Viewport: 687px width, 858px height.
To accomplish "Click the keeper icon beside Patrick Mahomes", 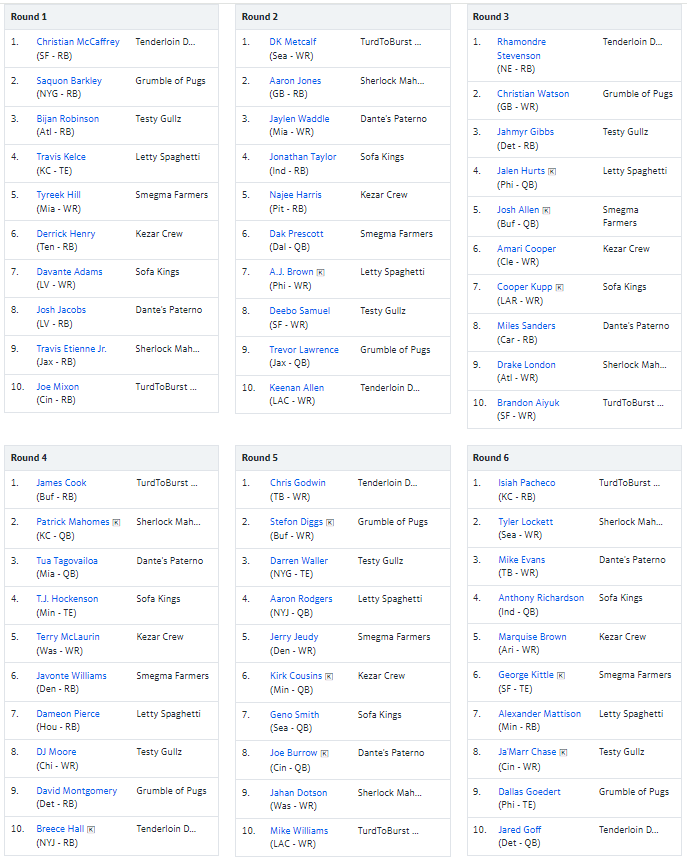I will tap(116, 523).
